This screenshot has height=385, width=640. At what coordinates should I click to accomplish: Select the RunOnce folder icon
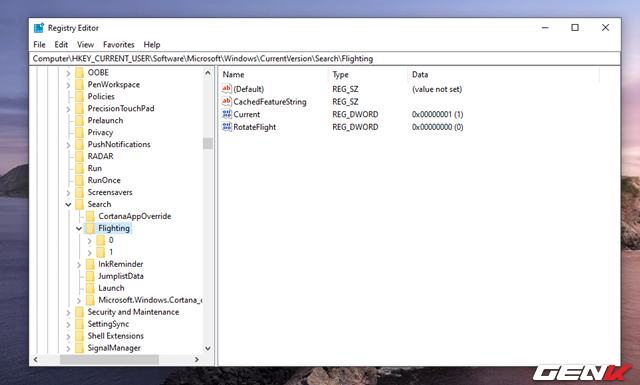80,180
